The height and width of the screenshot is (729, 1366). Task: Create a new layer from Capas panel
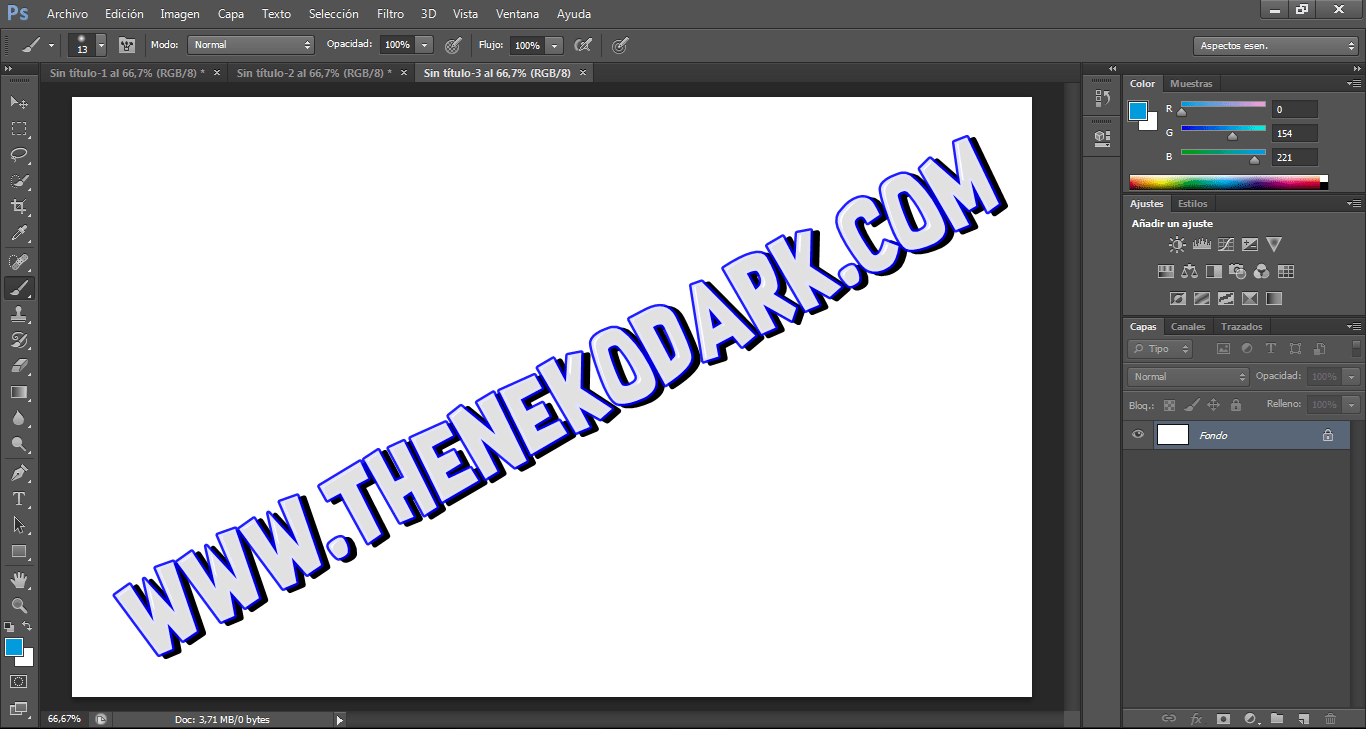click(x=1303, y=718)
